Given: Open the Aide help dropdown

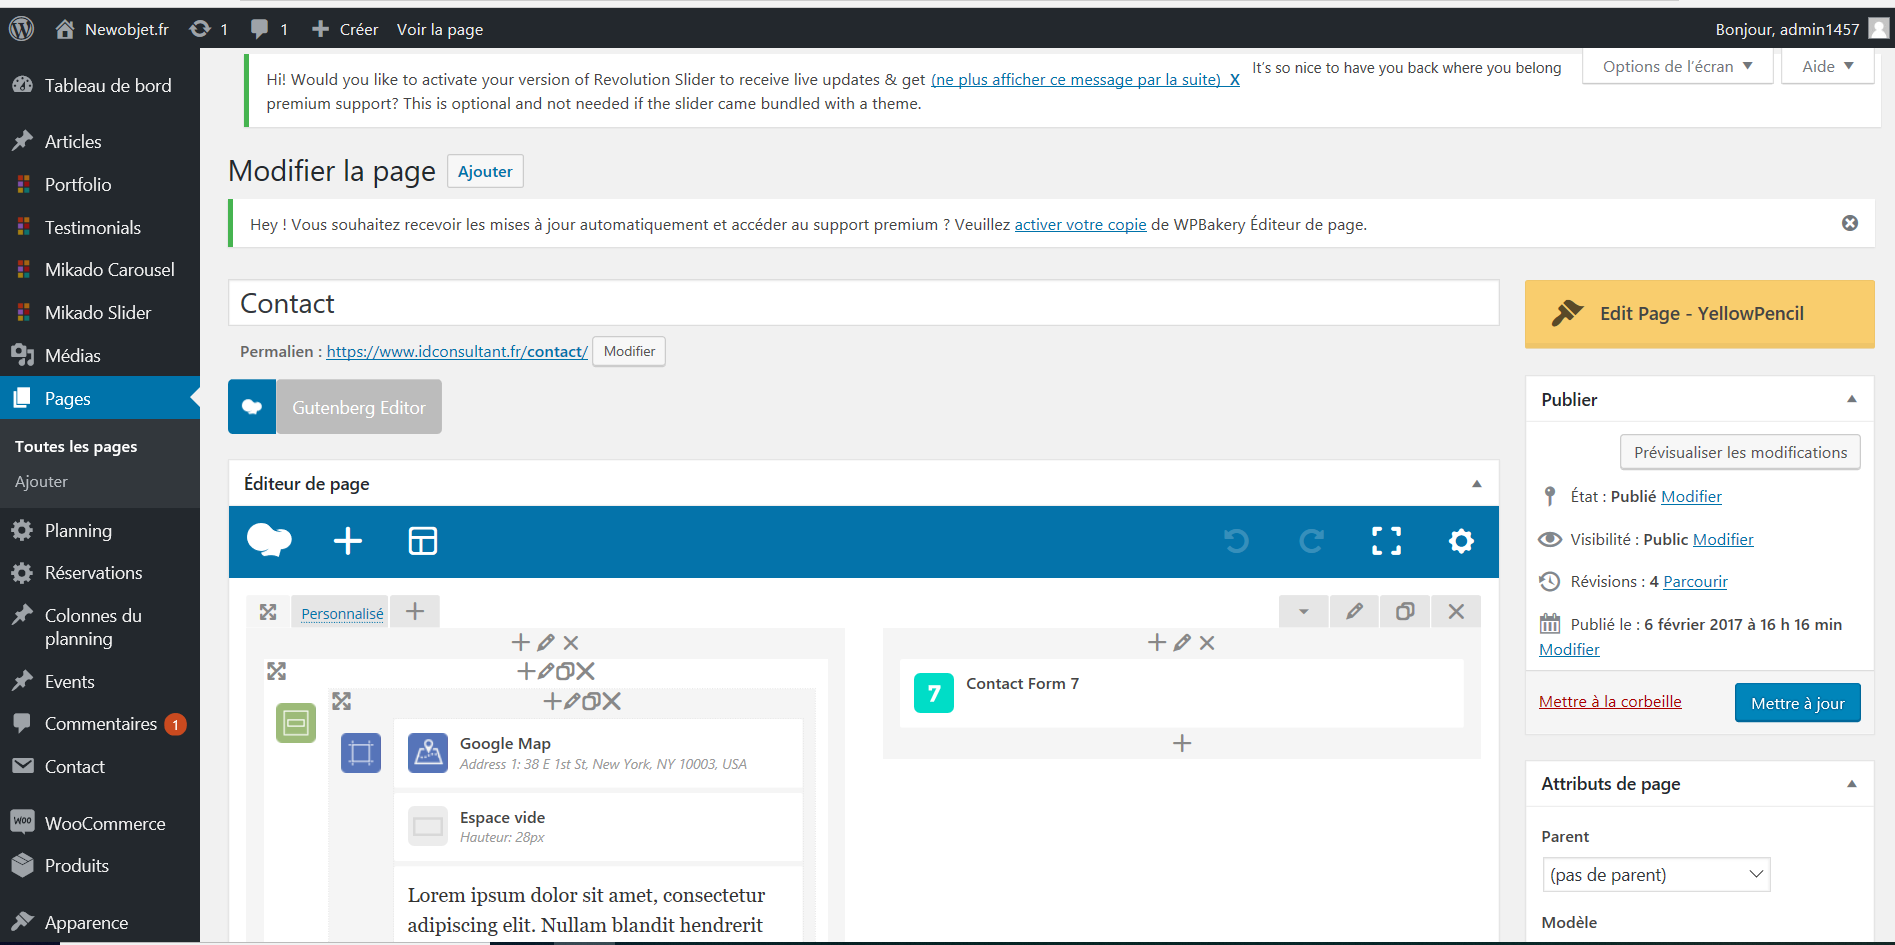Looking at the screenshot, I should 1827,67.
